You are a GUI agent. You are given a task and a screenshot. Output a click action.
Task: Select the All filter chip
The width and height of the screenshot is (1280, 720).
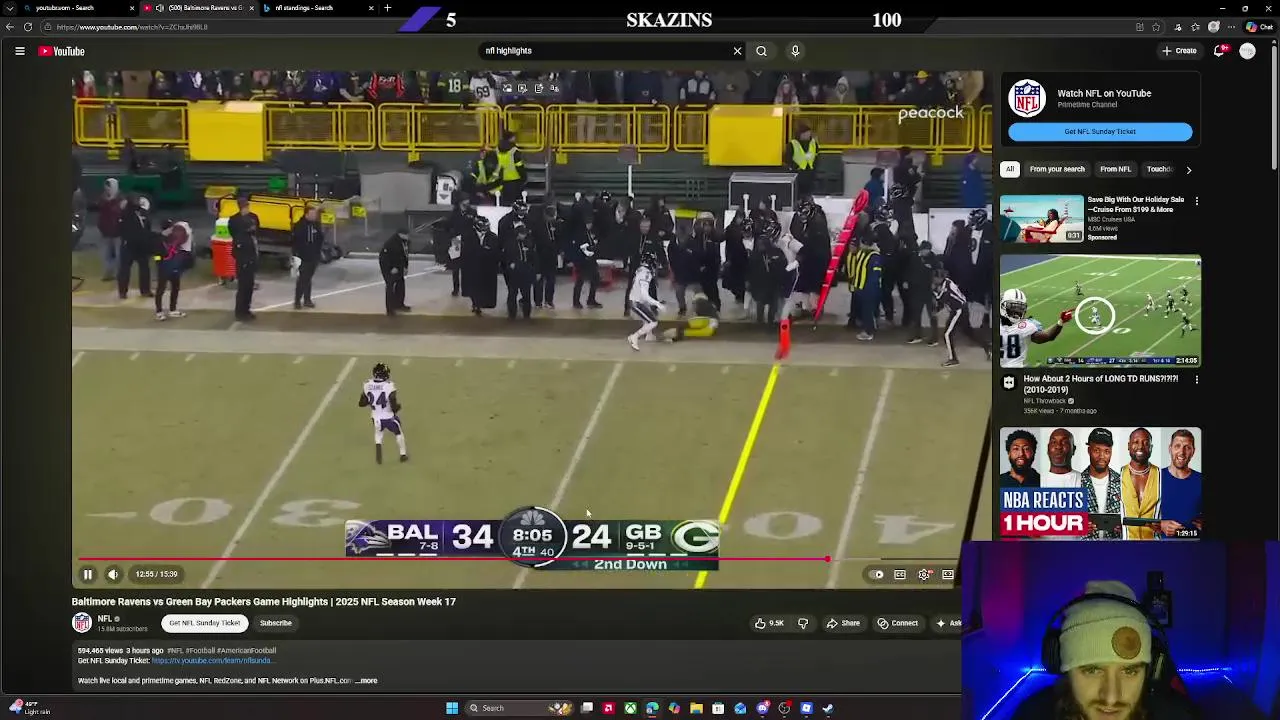click(x=1010, y=169)
